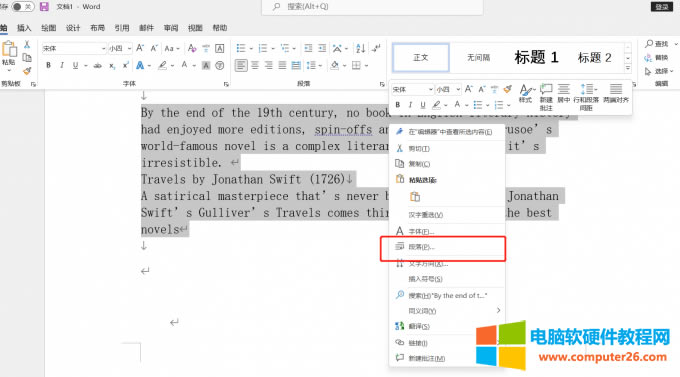
Task: Expand the styles gallery more arrow
Action: click(628, 68)
